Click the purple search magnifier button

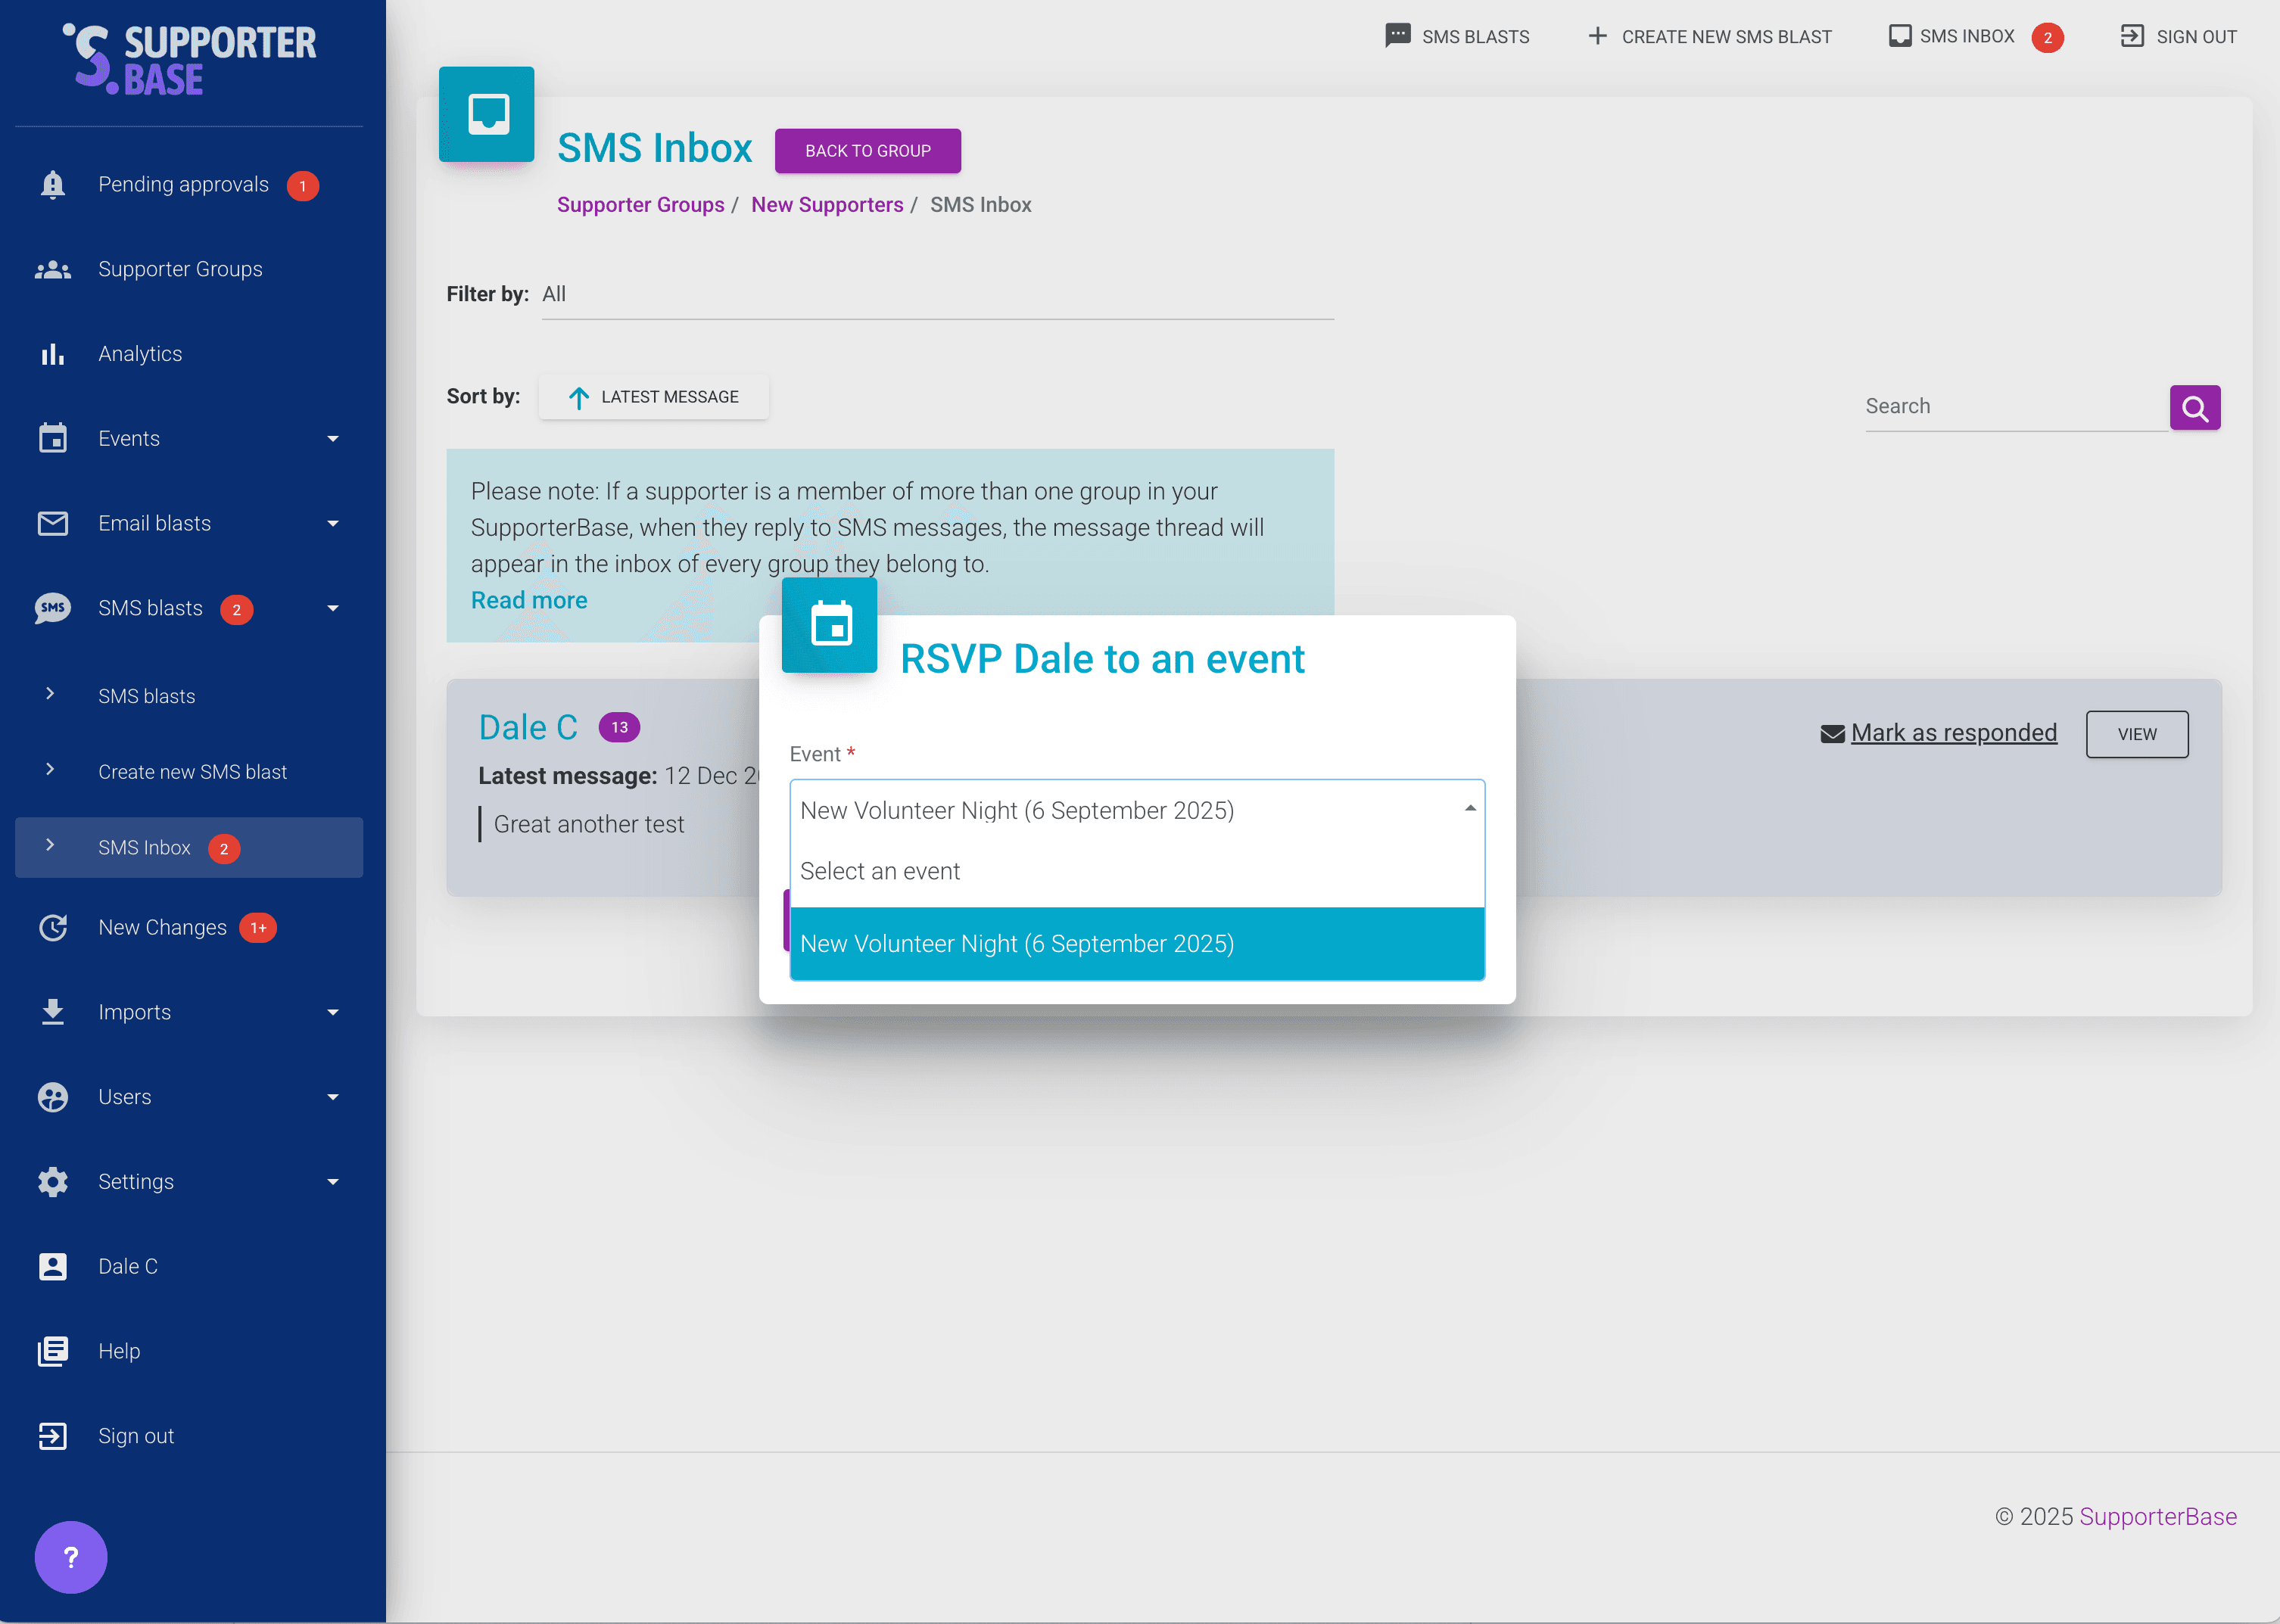coord(2194,407)
